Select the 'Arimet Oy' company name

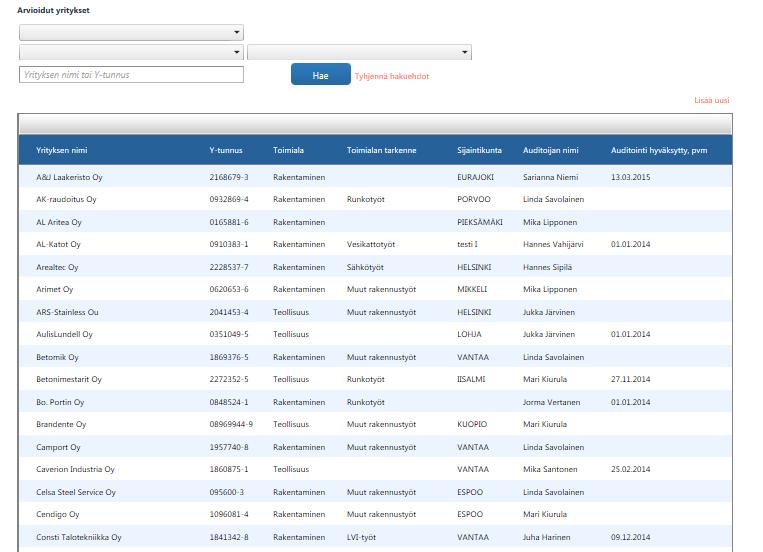coord(54,289)
